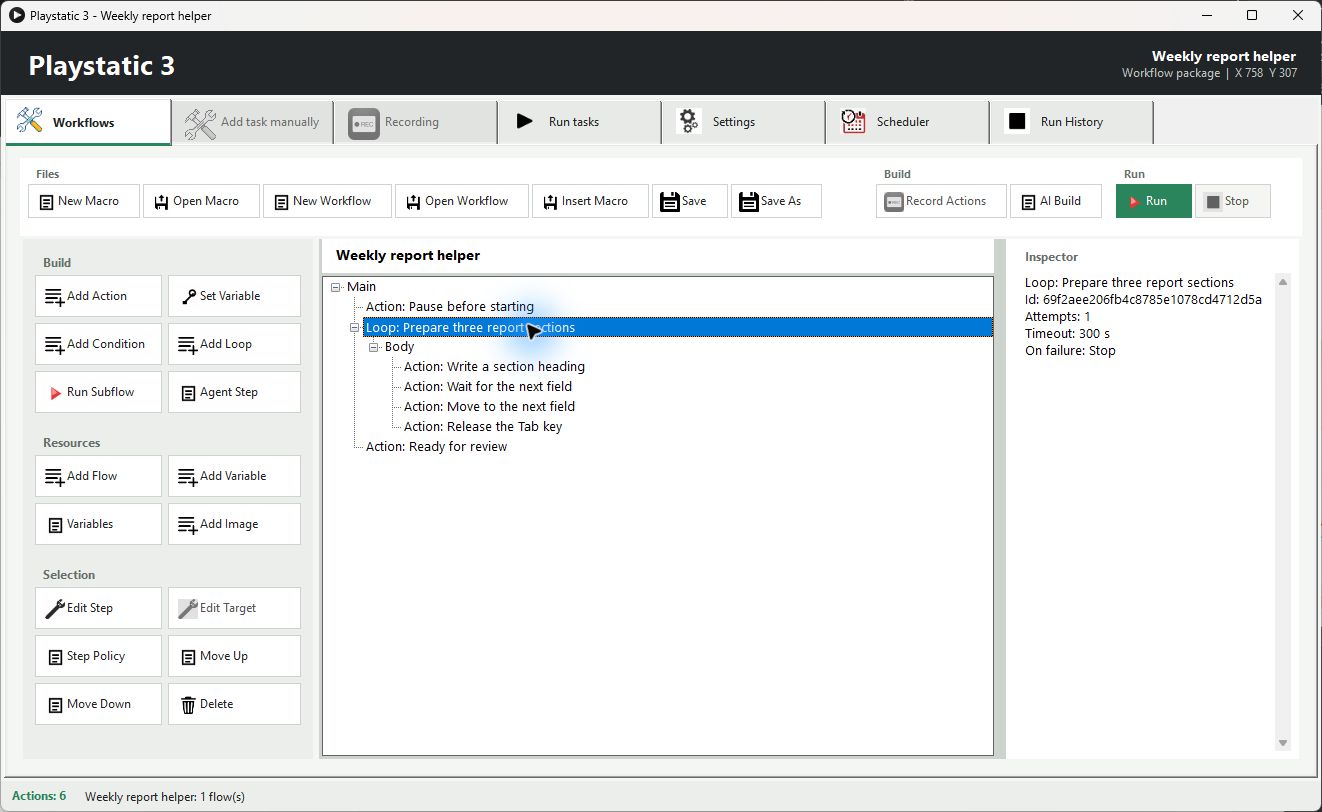Viewport: 1322px width, 812px height.
Task: Select Action: Ready for review
Action: click(x=436, y=447)
